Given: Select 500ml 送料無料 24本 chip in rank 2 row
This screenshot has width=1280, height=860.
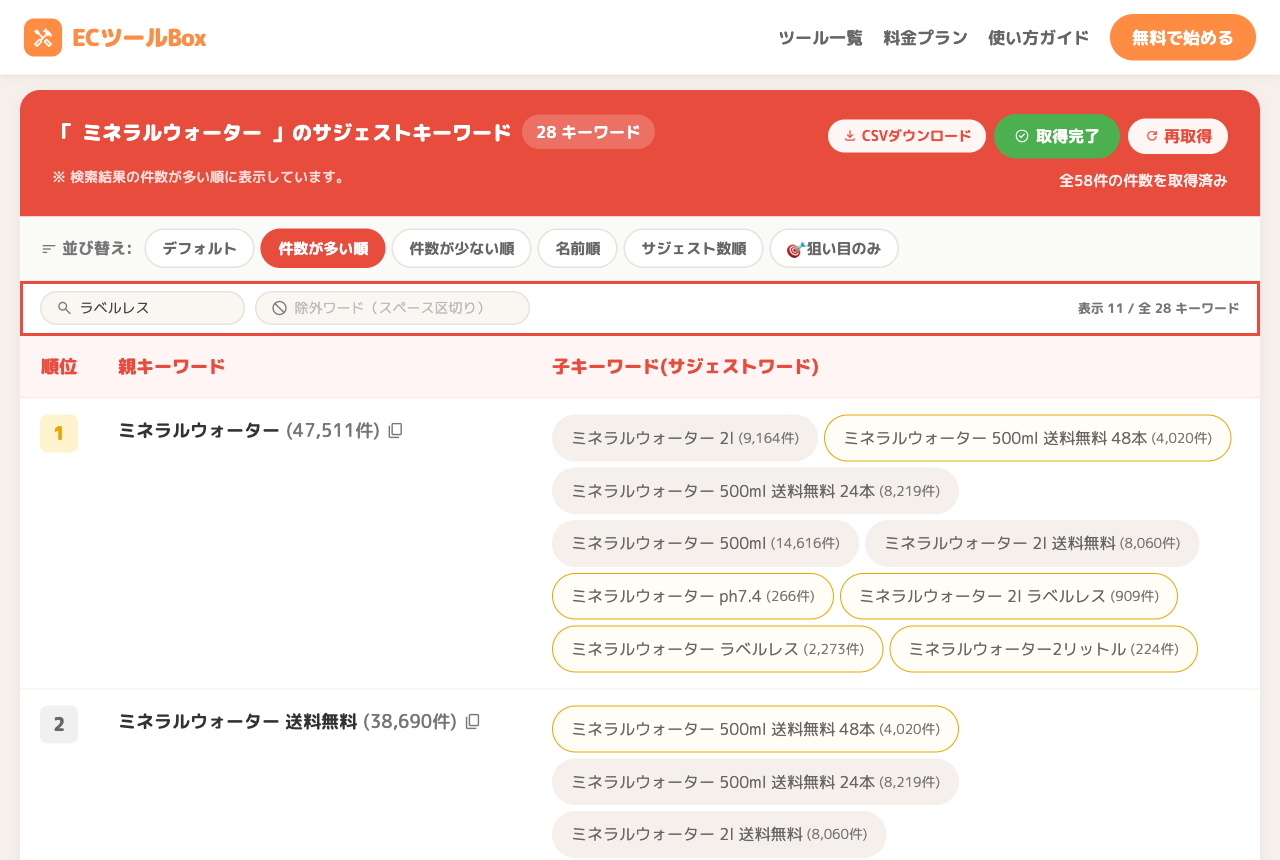Looking at the screenshot, I should (755, 782).
